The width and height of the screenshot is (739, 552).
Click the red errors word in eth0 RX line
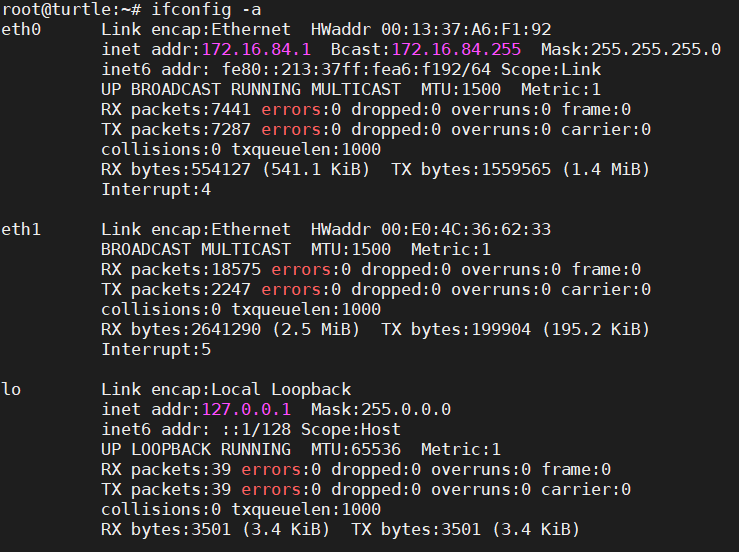coord(291,110)
